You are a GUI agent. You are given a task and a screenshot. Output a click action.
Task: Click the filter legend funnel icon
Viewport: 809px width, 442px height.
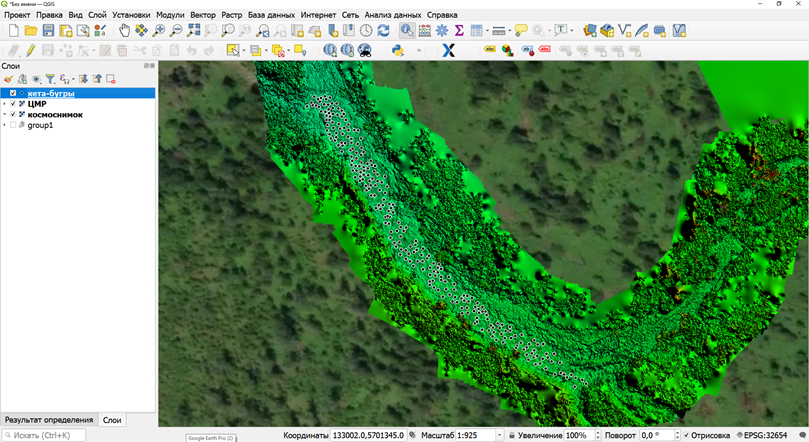(50, 79)
